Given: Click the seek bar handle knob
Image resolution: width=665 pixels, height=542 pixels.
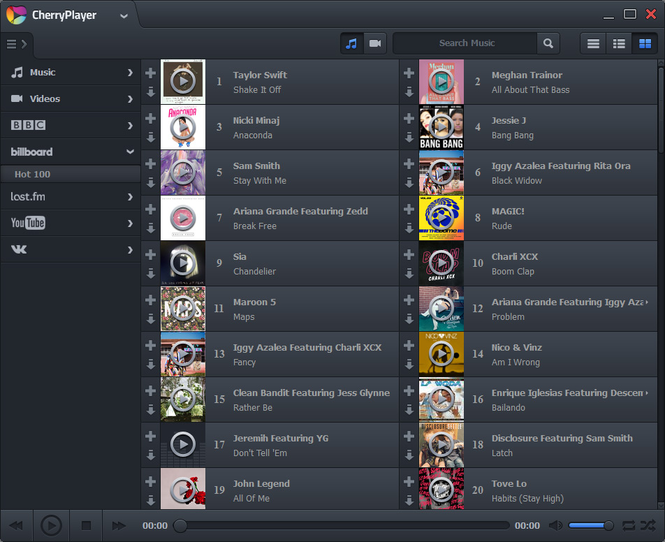Looking at the screenshot, I should tap(180, 525).
